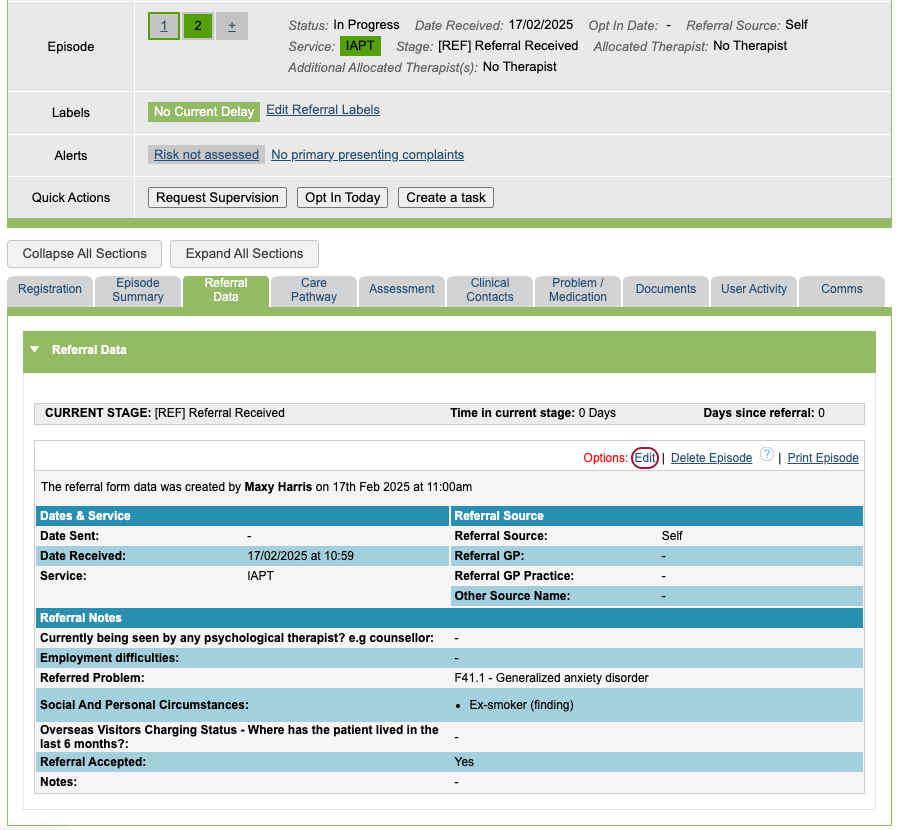Screen dimensions: 898x830
Task: Collapse the Referral Data section triangle
Action: 35,350
